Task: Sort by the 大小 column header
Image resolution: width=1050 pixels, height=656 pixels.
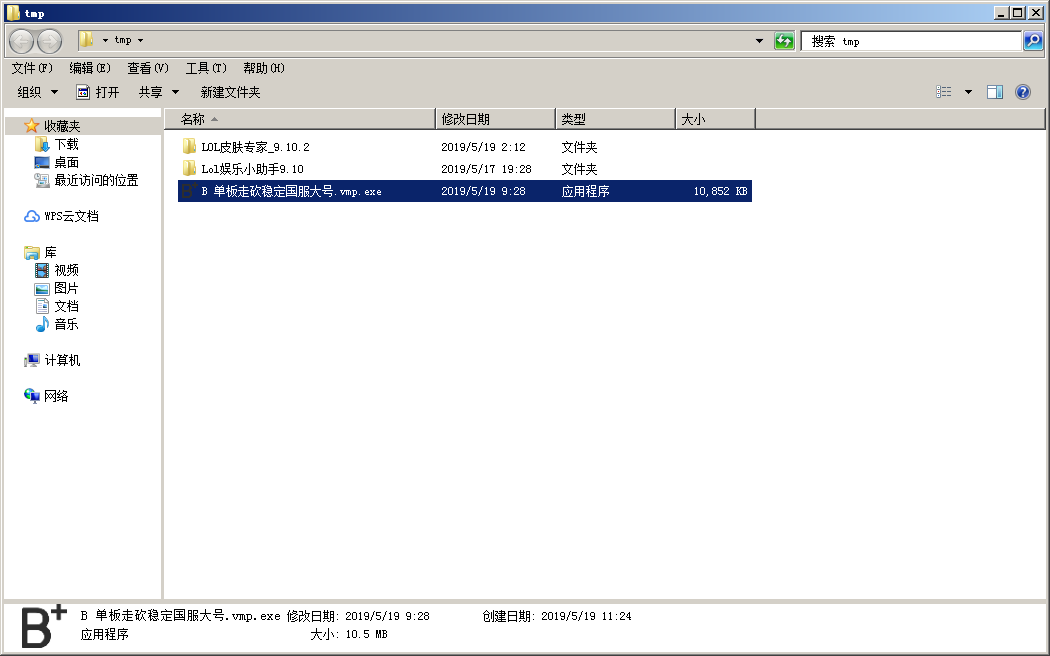Action: point(715,119)
